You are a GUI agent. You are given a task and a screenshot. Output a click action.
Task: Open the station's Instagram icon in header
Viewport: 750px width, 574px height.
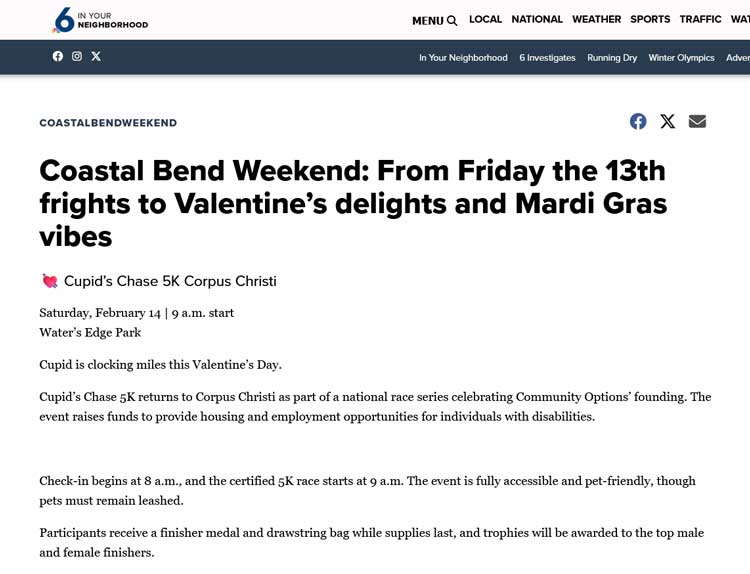tap(77, 57)
